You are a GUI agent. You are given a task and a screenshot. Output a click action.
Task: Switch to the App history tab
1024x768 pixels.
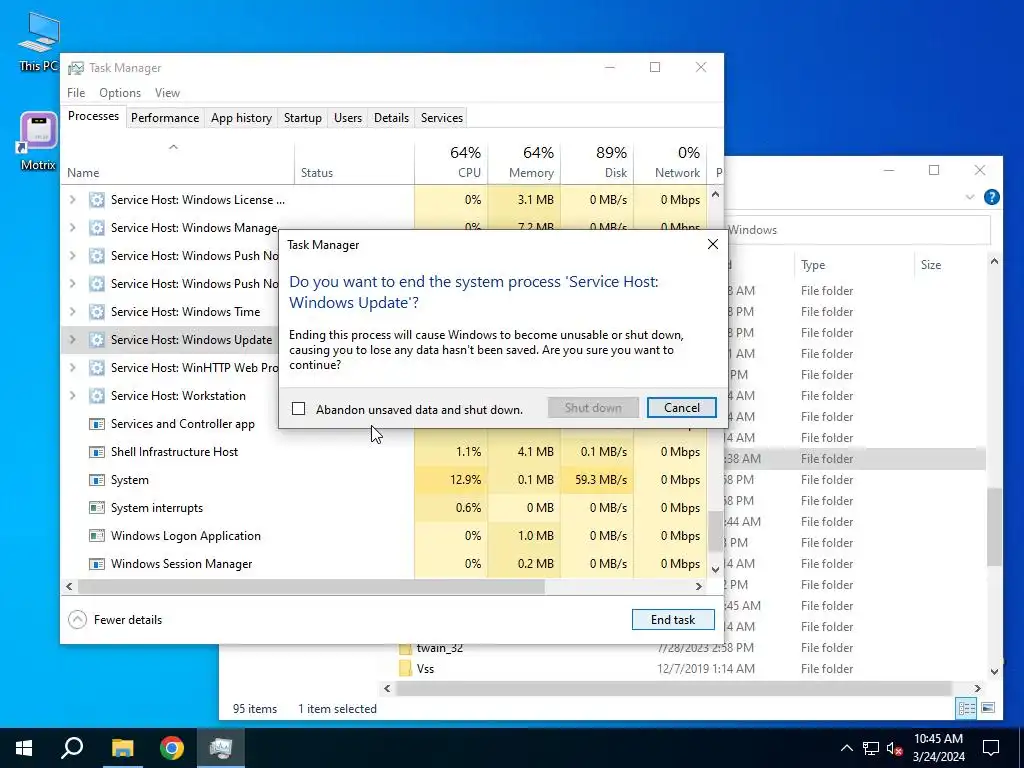pyautogui.click(x=241, y=118)
